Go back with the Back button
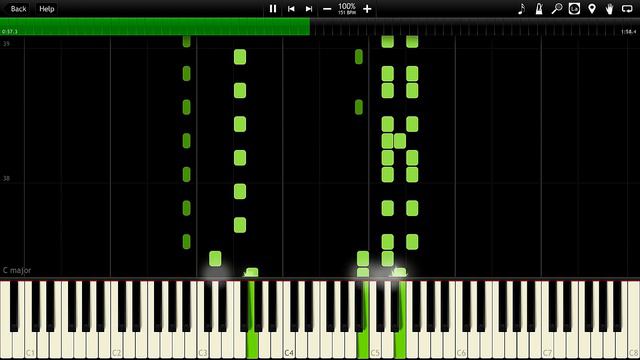The width and height of the screenshot is (640, 360). tap(18, 9)
